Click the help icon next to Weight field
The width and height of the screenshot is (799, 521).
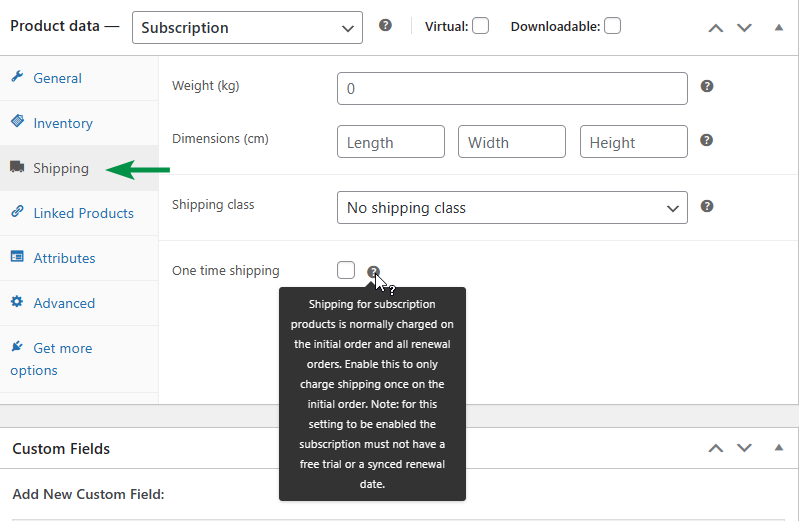pos(706,87)
